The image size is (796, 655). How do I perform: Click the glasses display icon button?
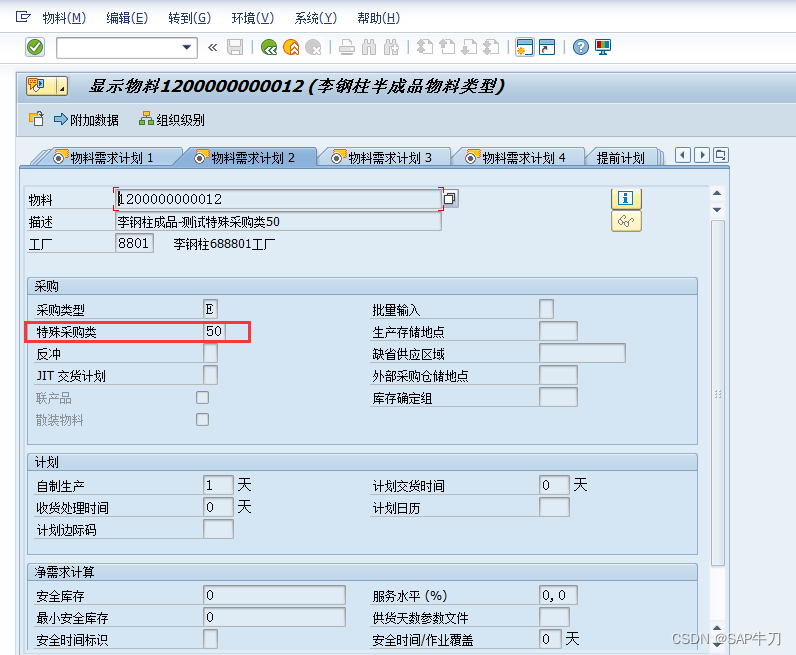(626, 221)
